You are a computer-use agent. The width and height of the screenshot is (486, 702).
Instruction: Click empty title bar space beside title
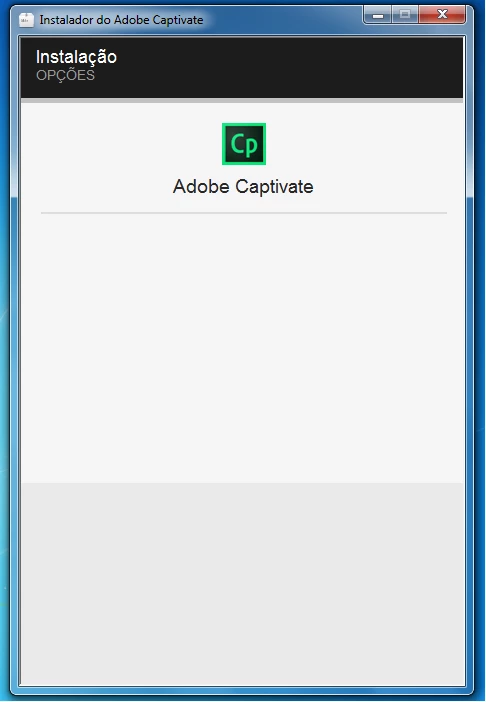click(284, 20)
